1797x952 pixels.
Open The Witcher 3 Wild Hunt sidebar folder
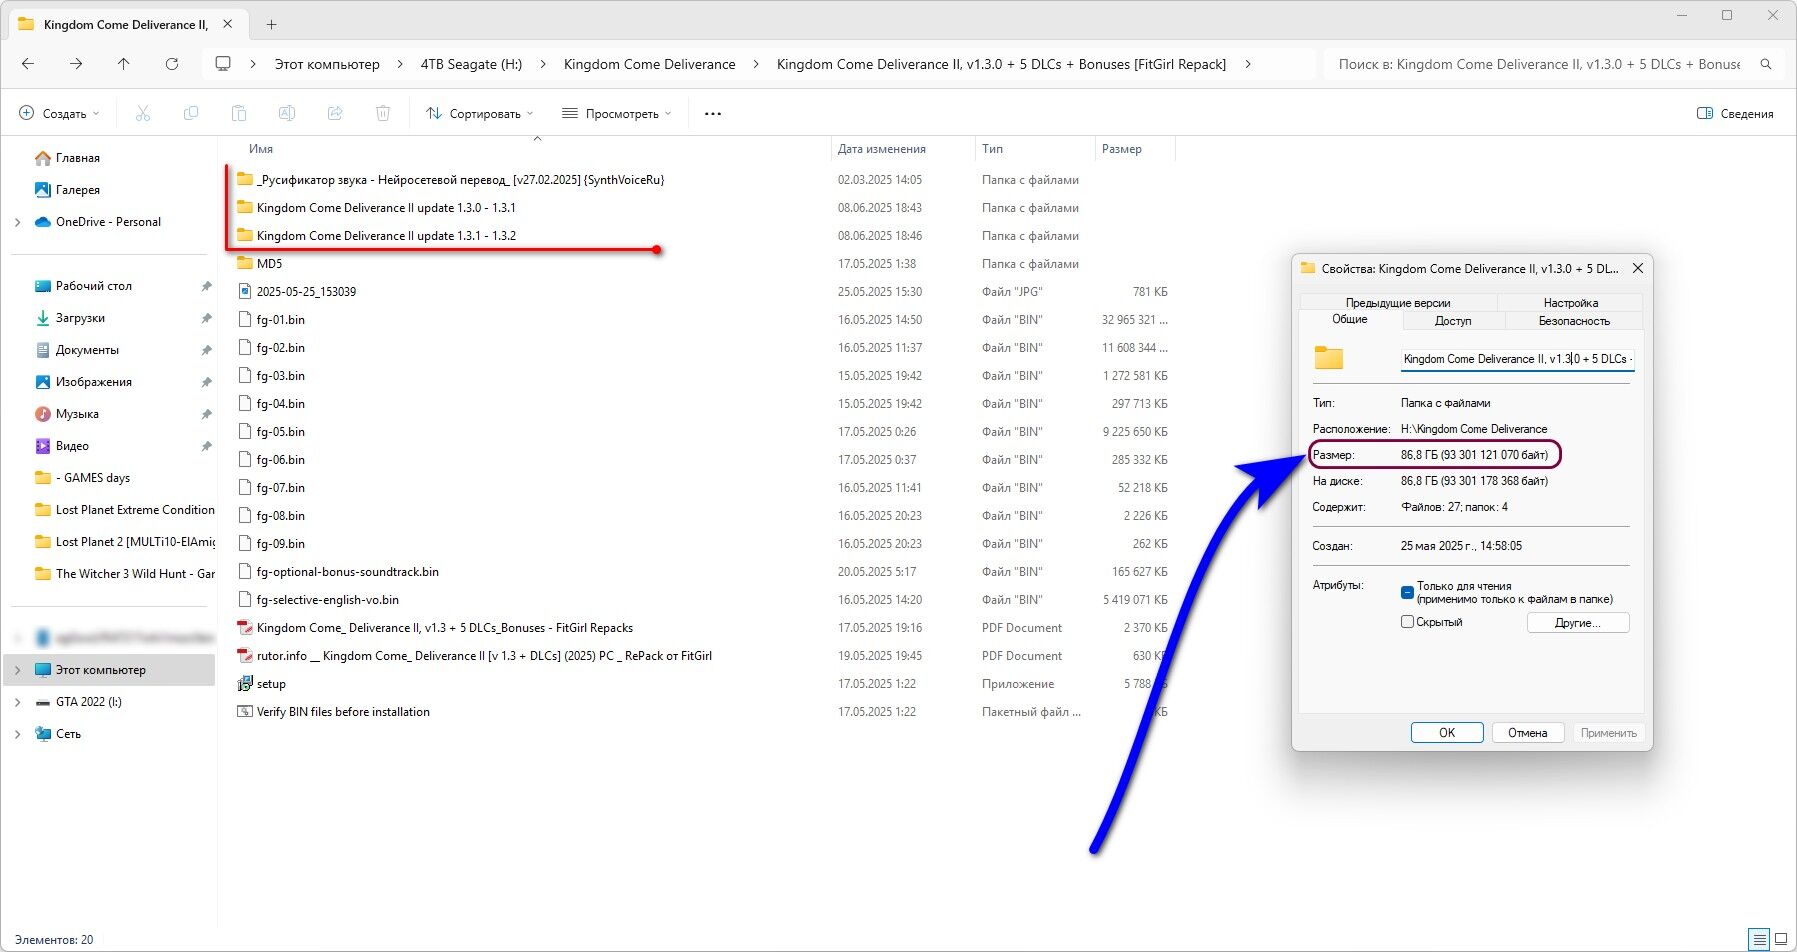[125, 574]
